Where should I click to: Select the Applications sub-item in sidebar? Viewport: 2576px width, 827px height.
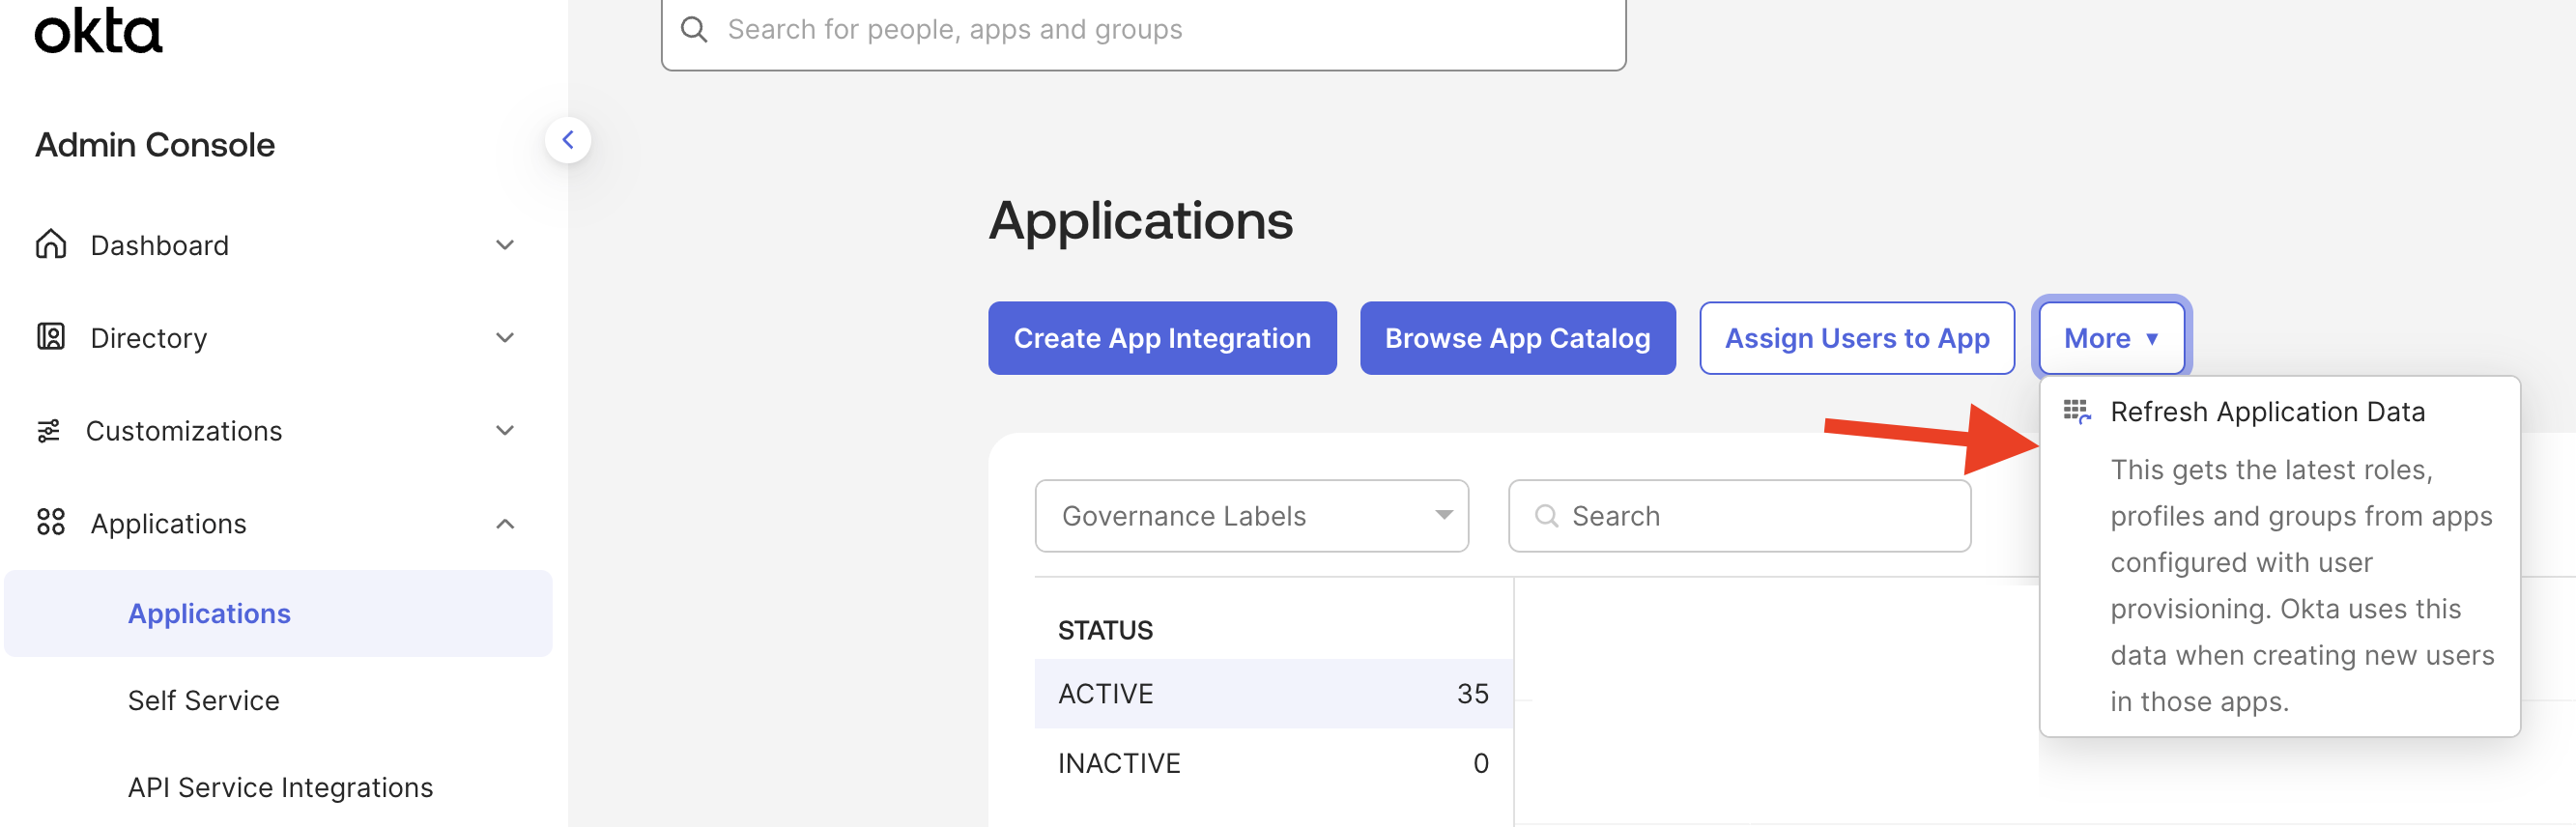tap(278, 614)
